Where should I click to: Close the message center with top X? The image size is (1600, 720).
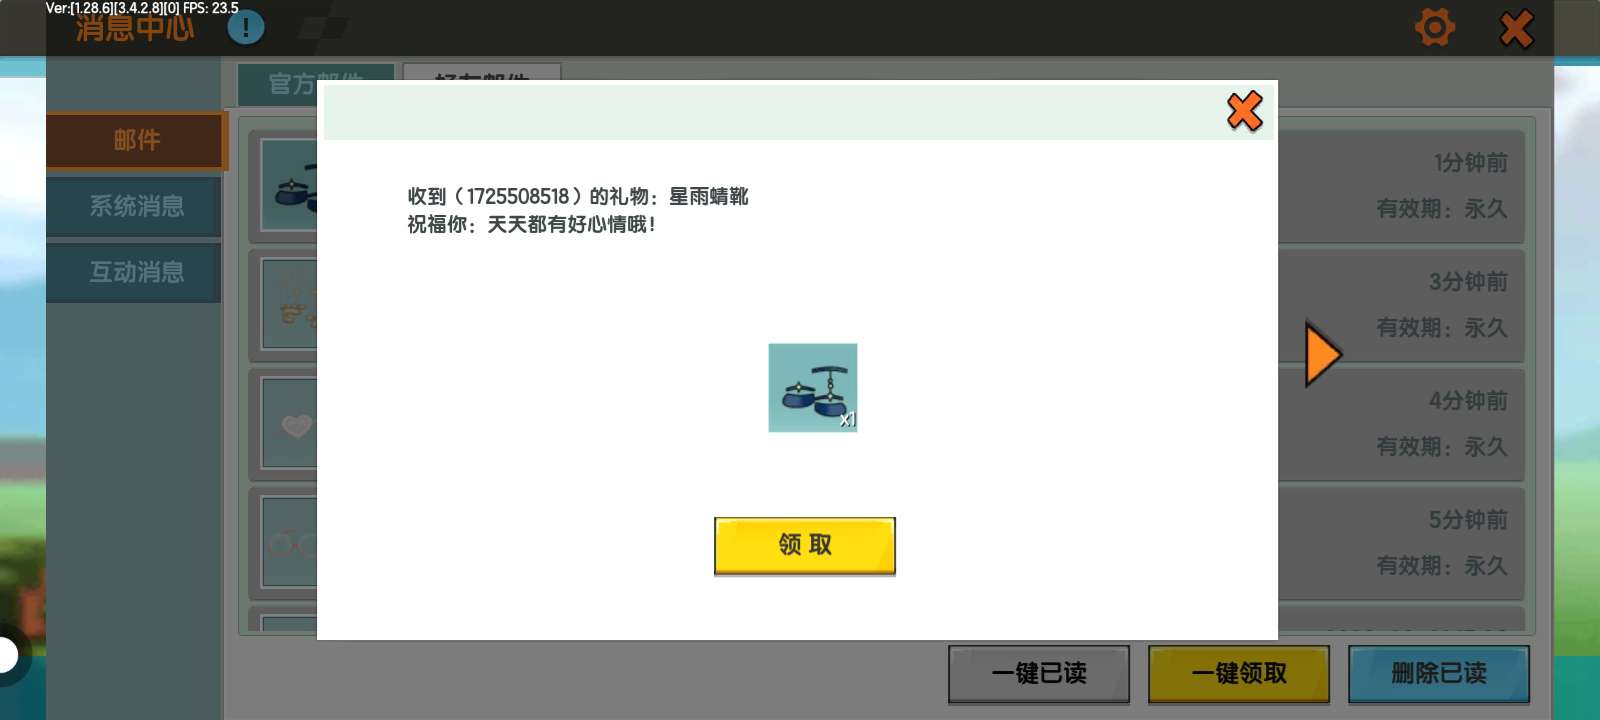click(1517, 28)
